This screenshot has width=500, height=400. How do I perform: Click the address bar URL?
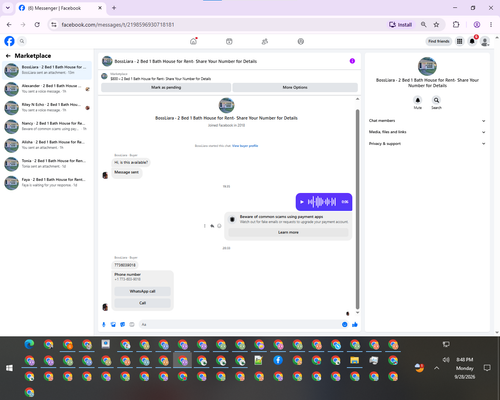coord(118,25)
